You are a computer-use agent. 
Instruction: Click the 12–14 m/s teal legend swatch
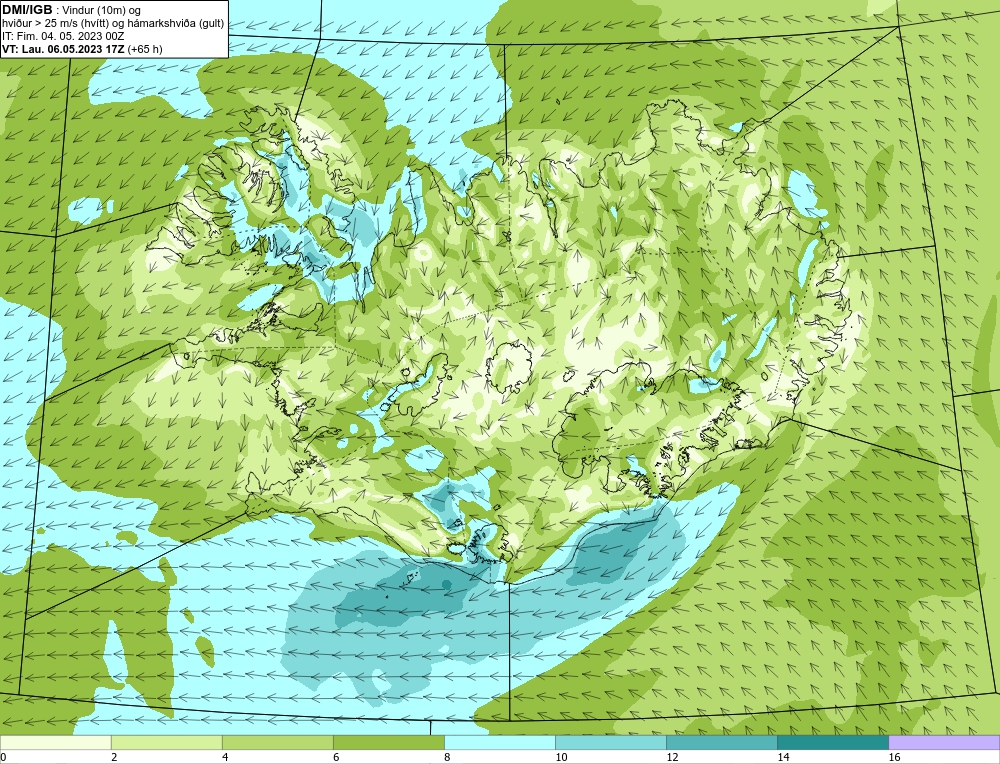click(721, 742)
